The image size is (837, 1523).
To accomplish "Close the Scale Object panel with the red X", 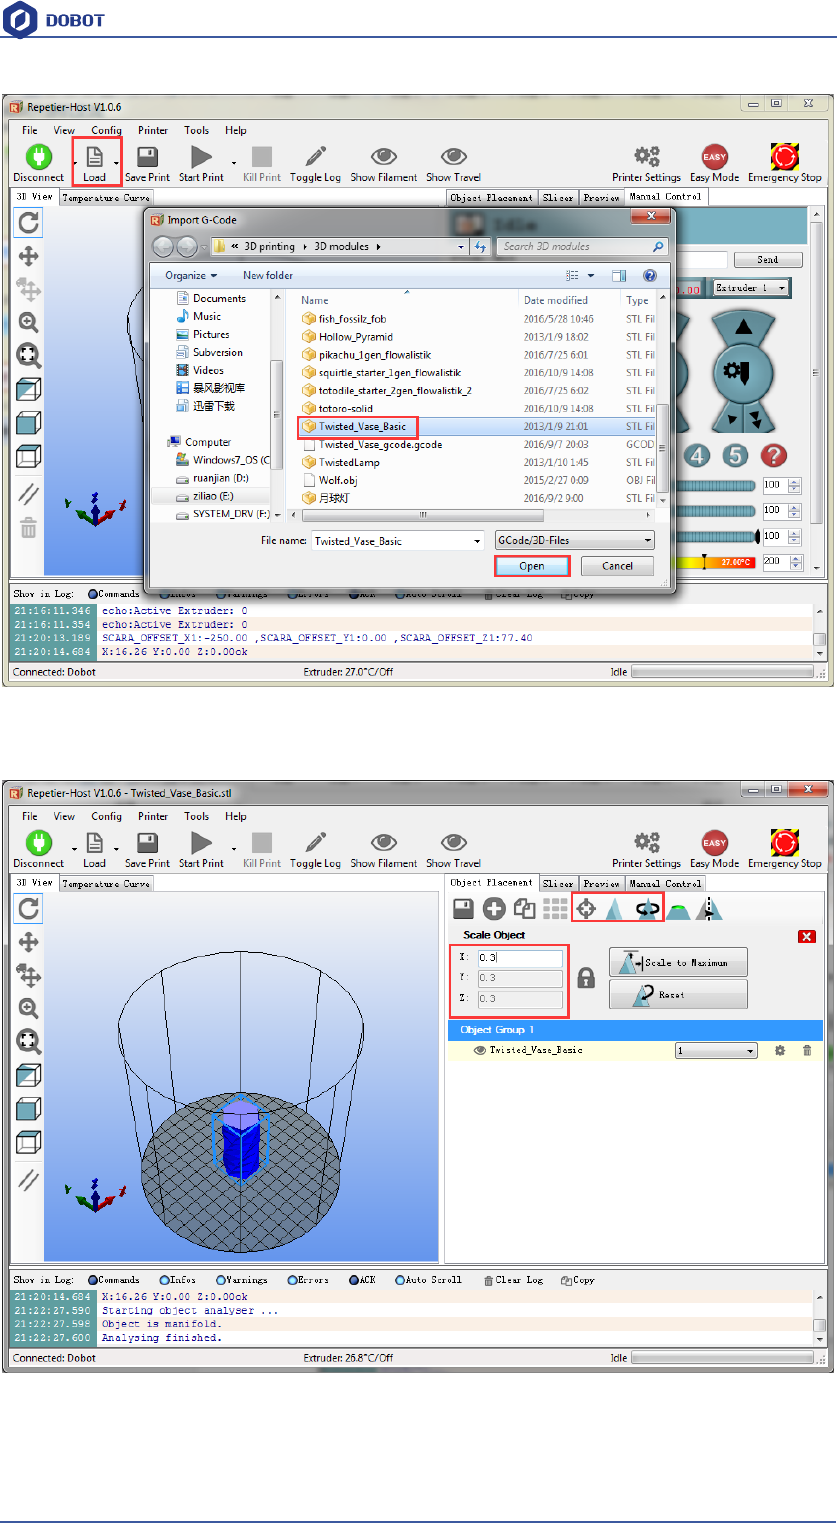I will tap(807, 936).
